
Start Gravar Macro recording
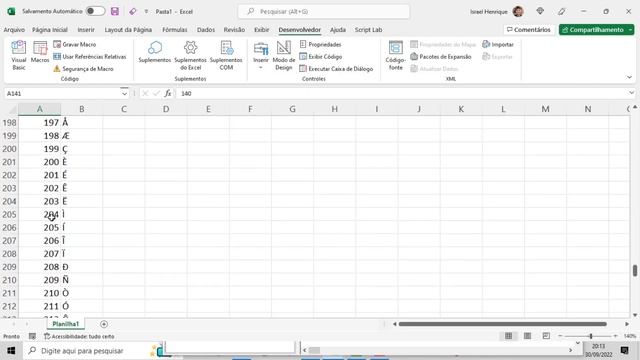pyautogui.click(x=75, y=44)
